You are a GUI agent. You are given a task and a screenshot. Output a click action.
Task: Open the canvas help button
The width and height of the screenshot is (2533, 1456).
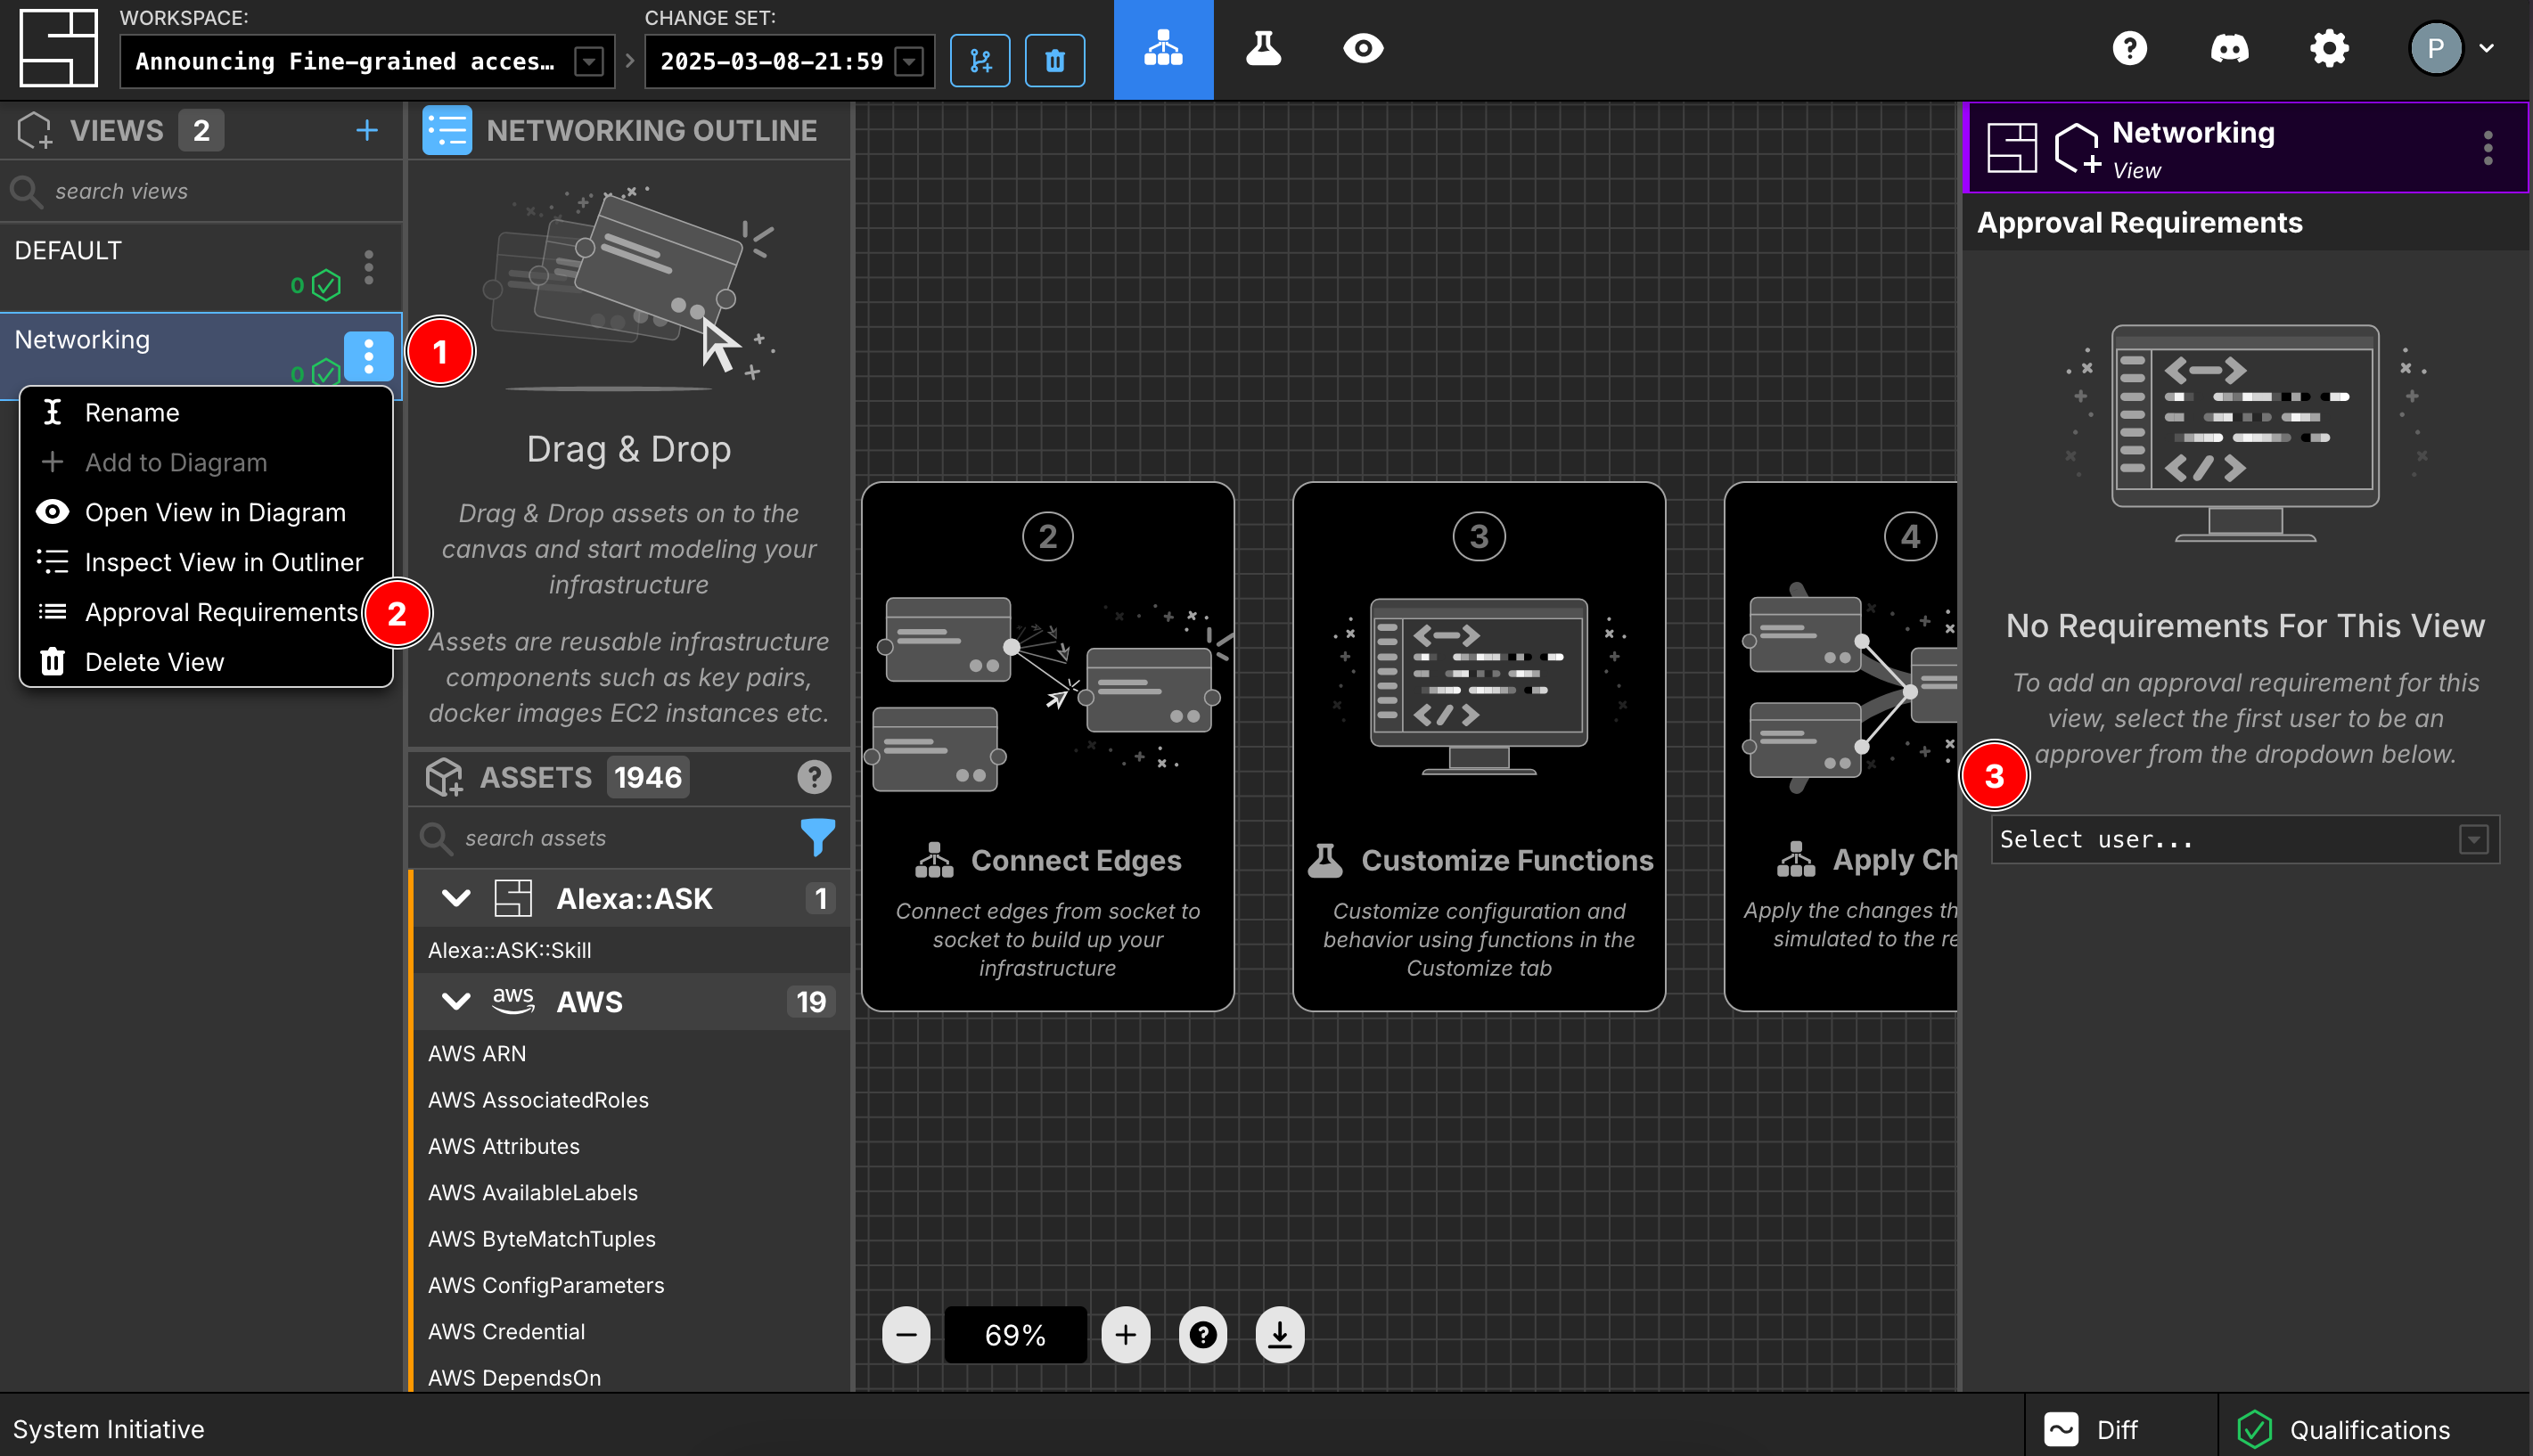(x=1202, y=1334)
